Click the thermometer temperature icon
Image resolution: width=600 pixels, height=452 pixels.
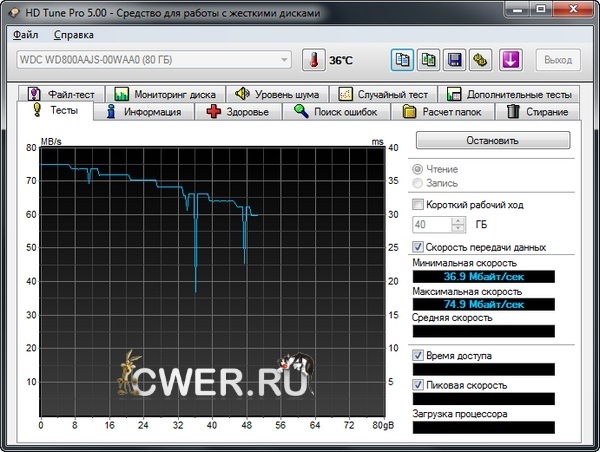tap(315, 60)
